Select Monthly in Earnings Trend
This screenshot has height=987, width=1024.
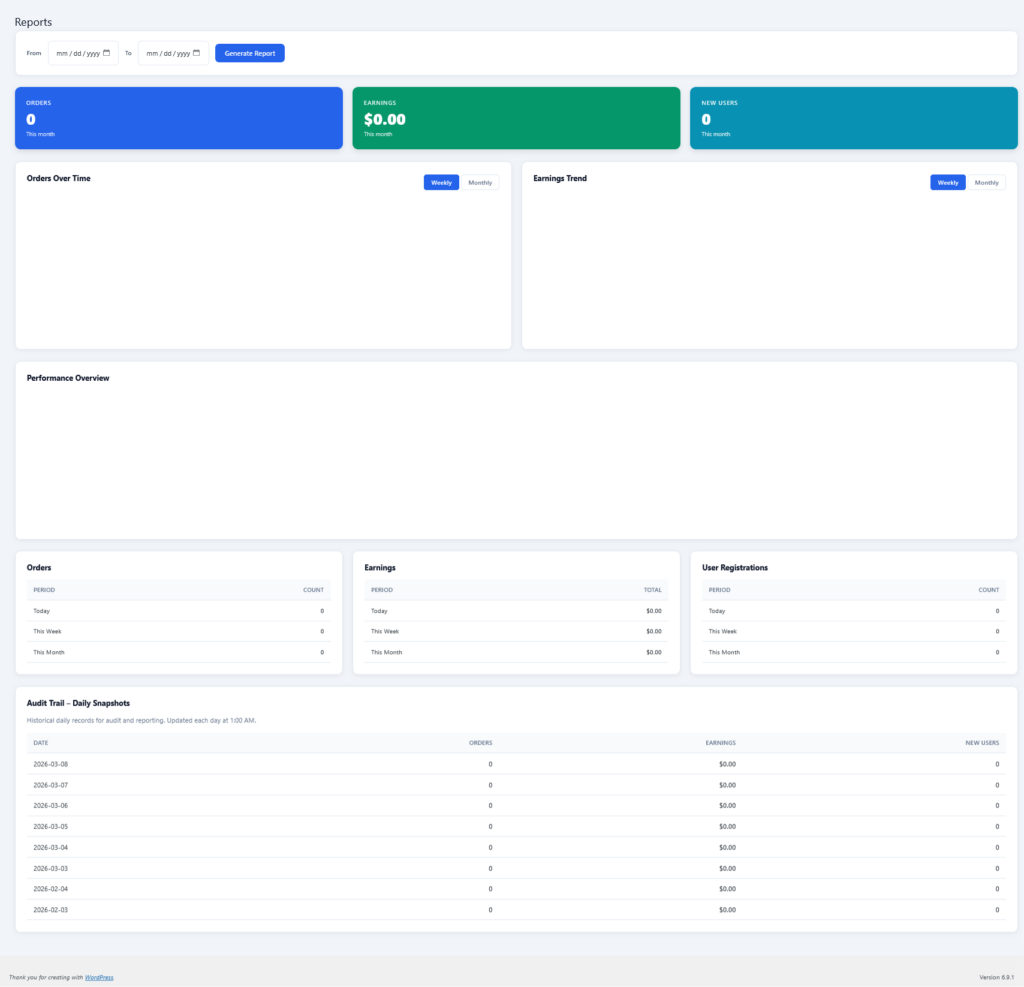(x=986, y=183)
